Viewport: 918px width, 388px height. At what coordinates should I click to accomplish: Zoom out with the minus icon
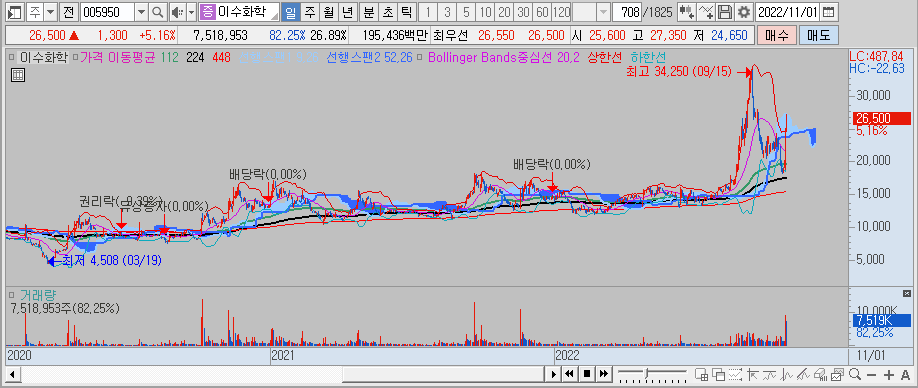[872, 375]
